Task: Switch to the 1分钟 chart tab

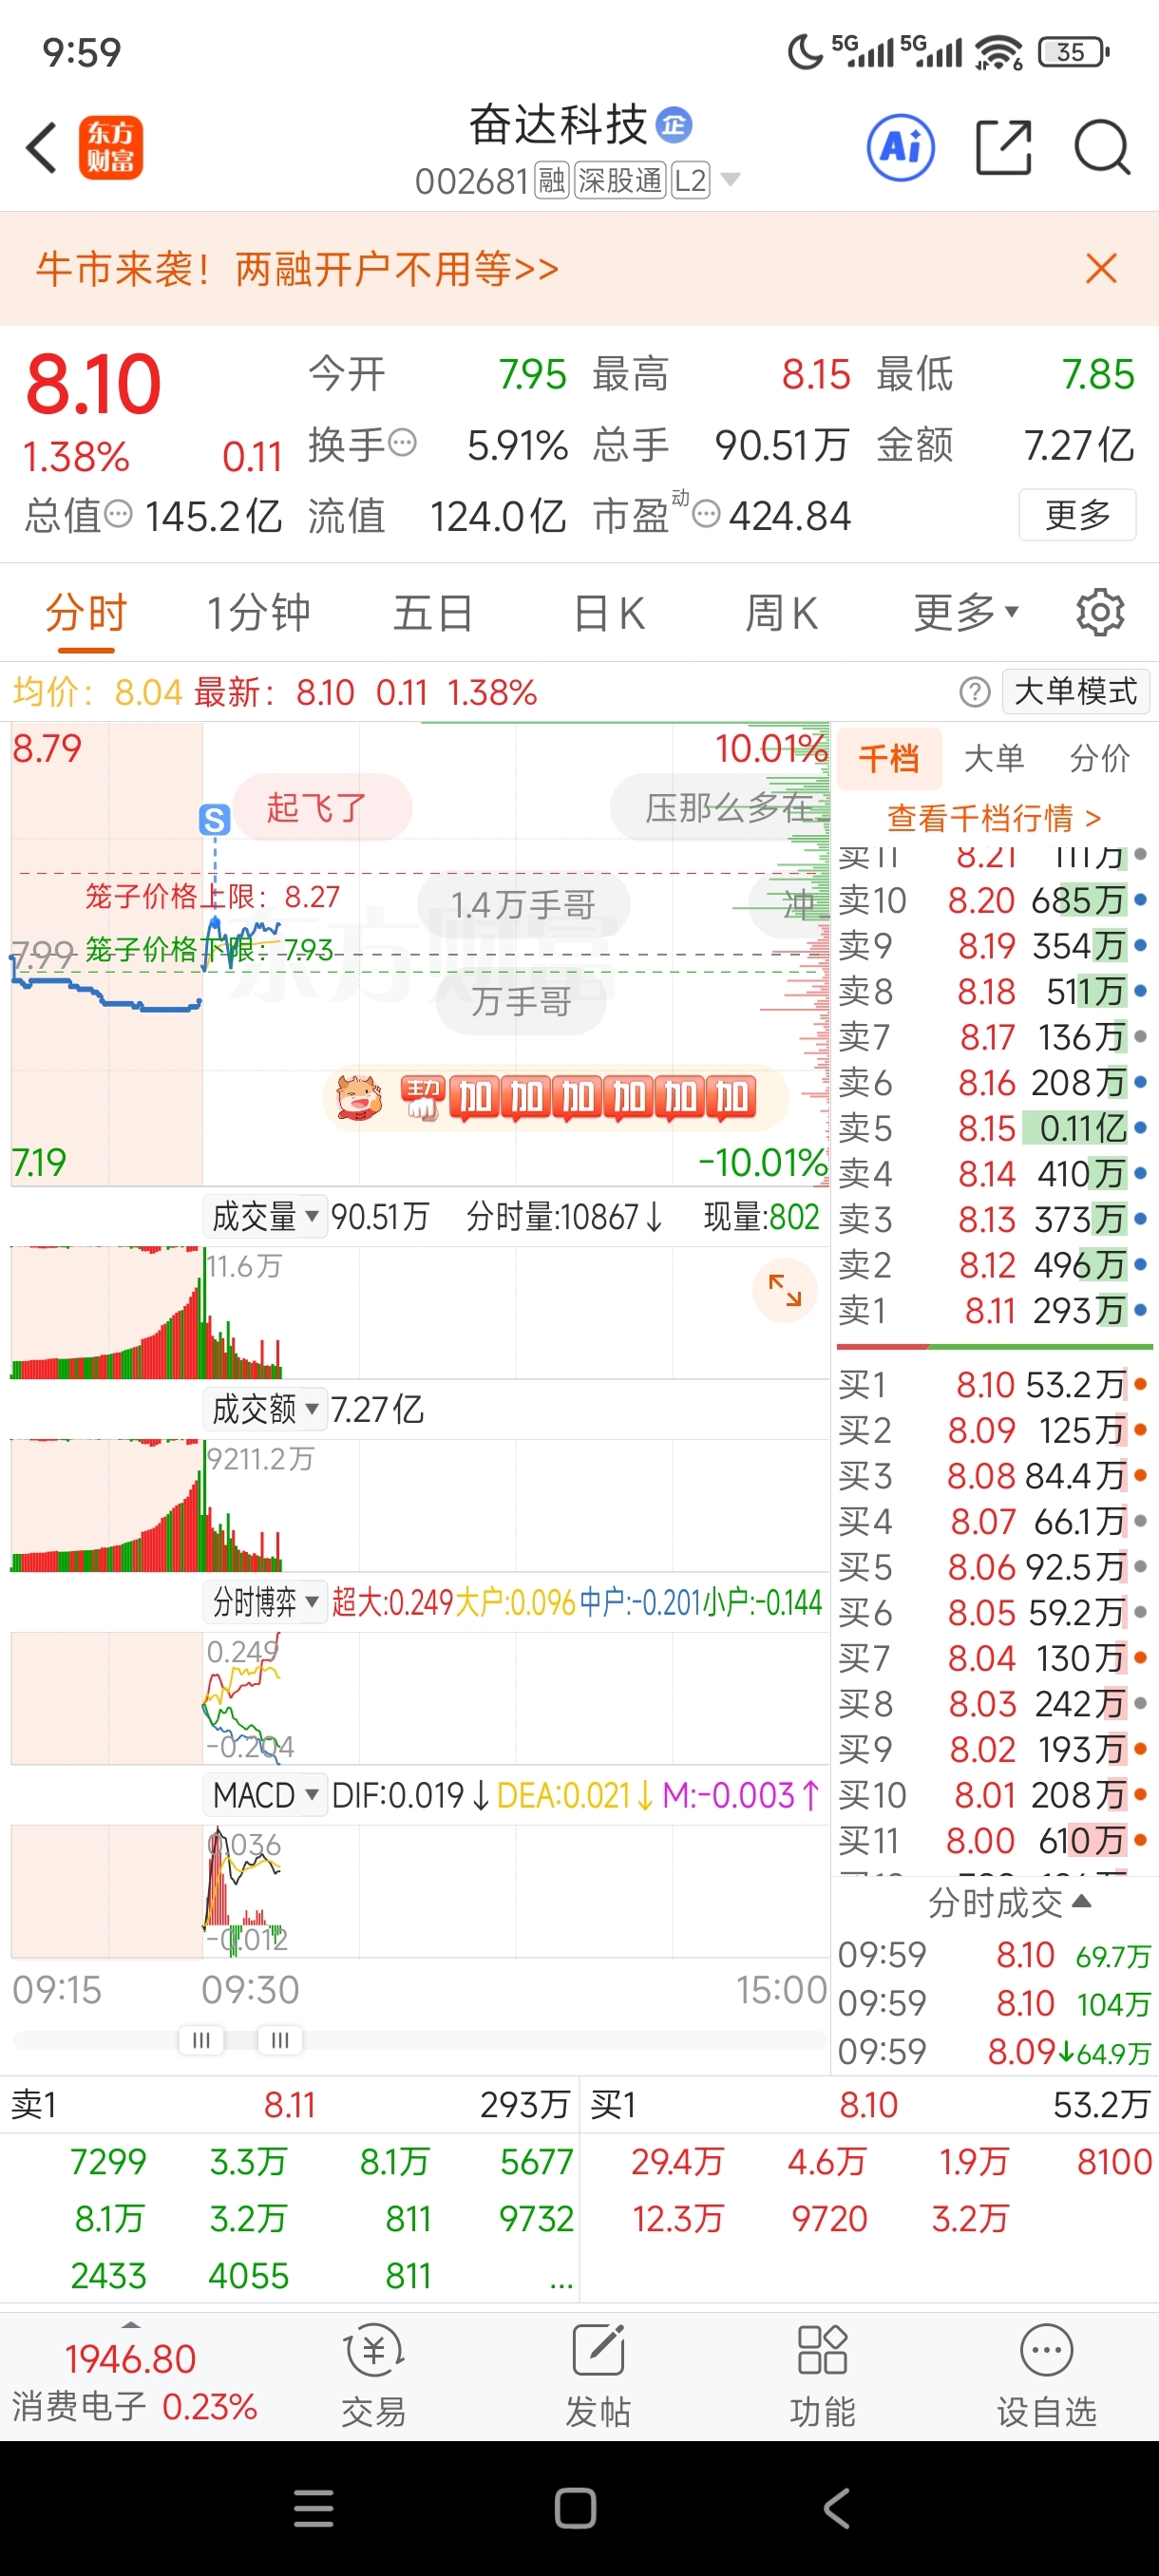Action: (258, 612)
